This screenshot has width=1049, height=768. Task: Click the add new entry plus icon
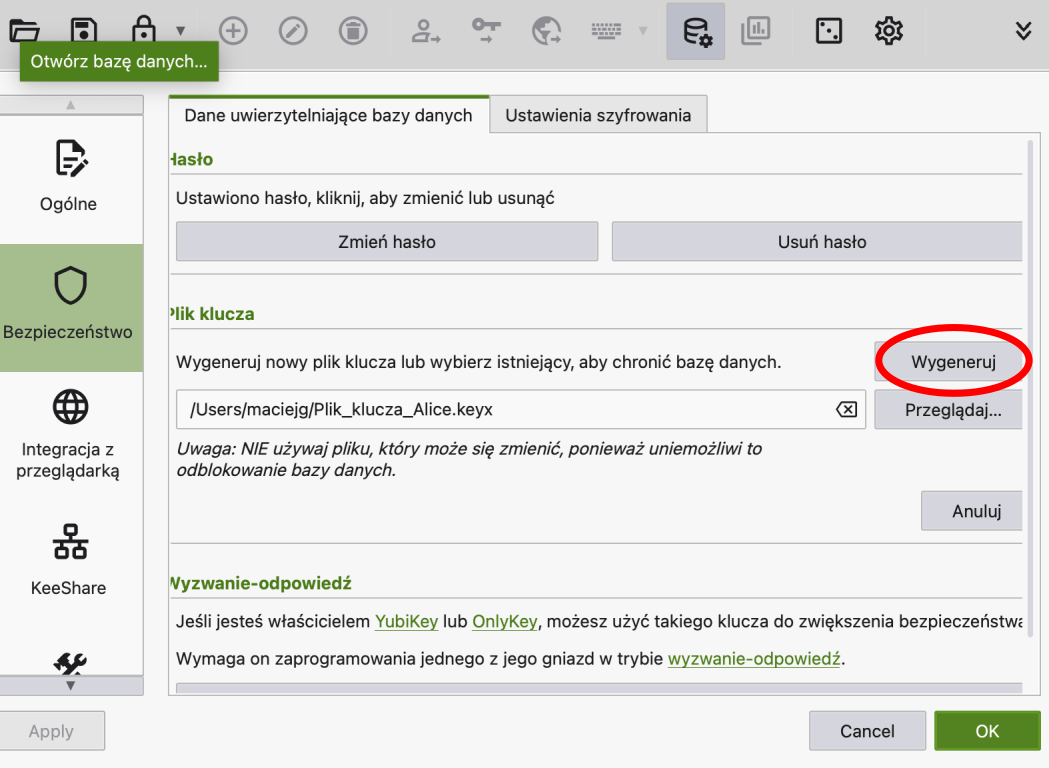pyautogui.click(x=233, y=31)
